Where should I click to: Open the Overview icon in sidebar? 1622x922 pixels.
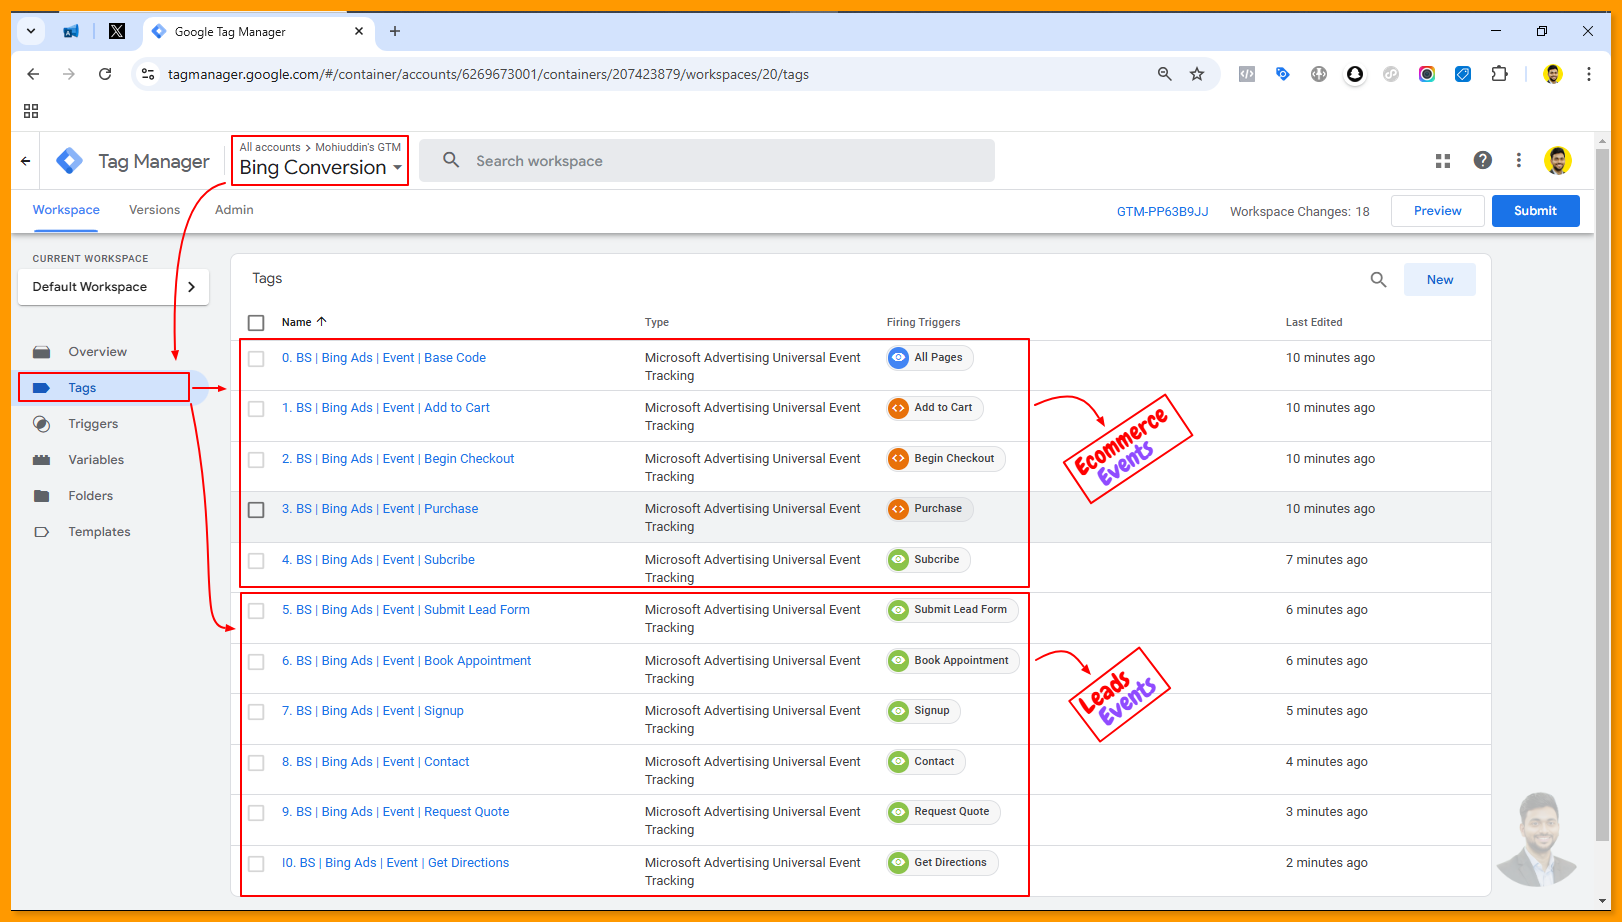click(x=42, y=351)
